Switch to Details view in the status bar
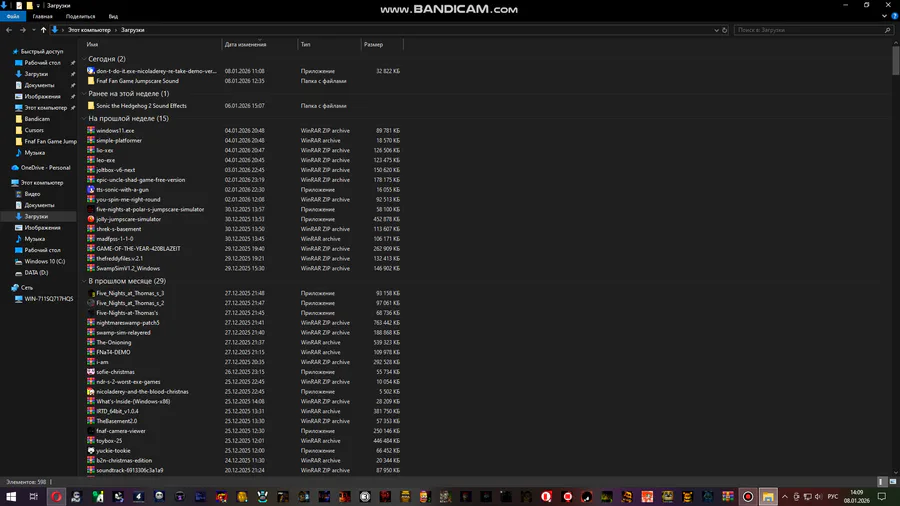900x506 pixels. pyautogui.click(x=881, y=482)
